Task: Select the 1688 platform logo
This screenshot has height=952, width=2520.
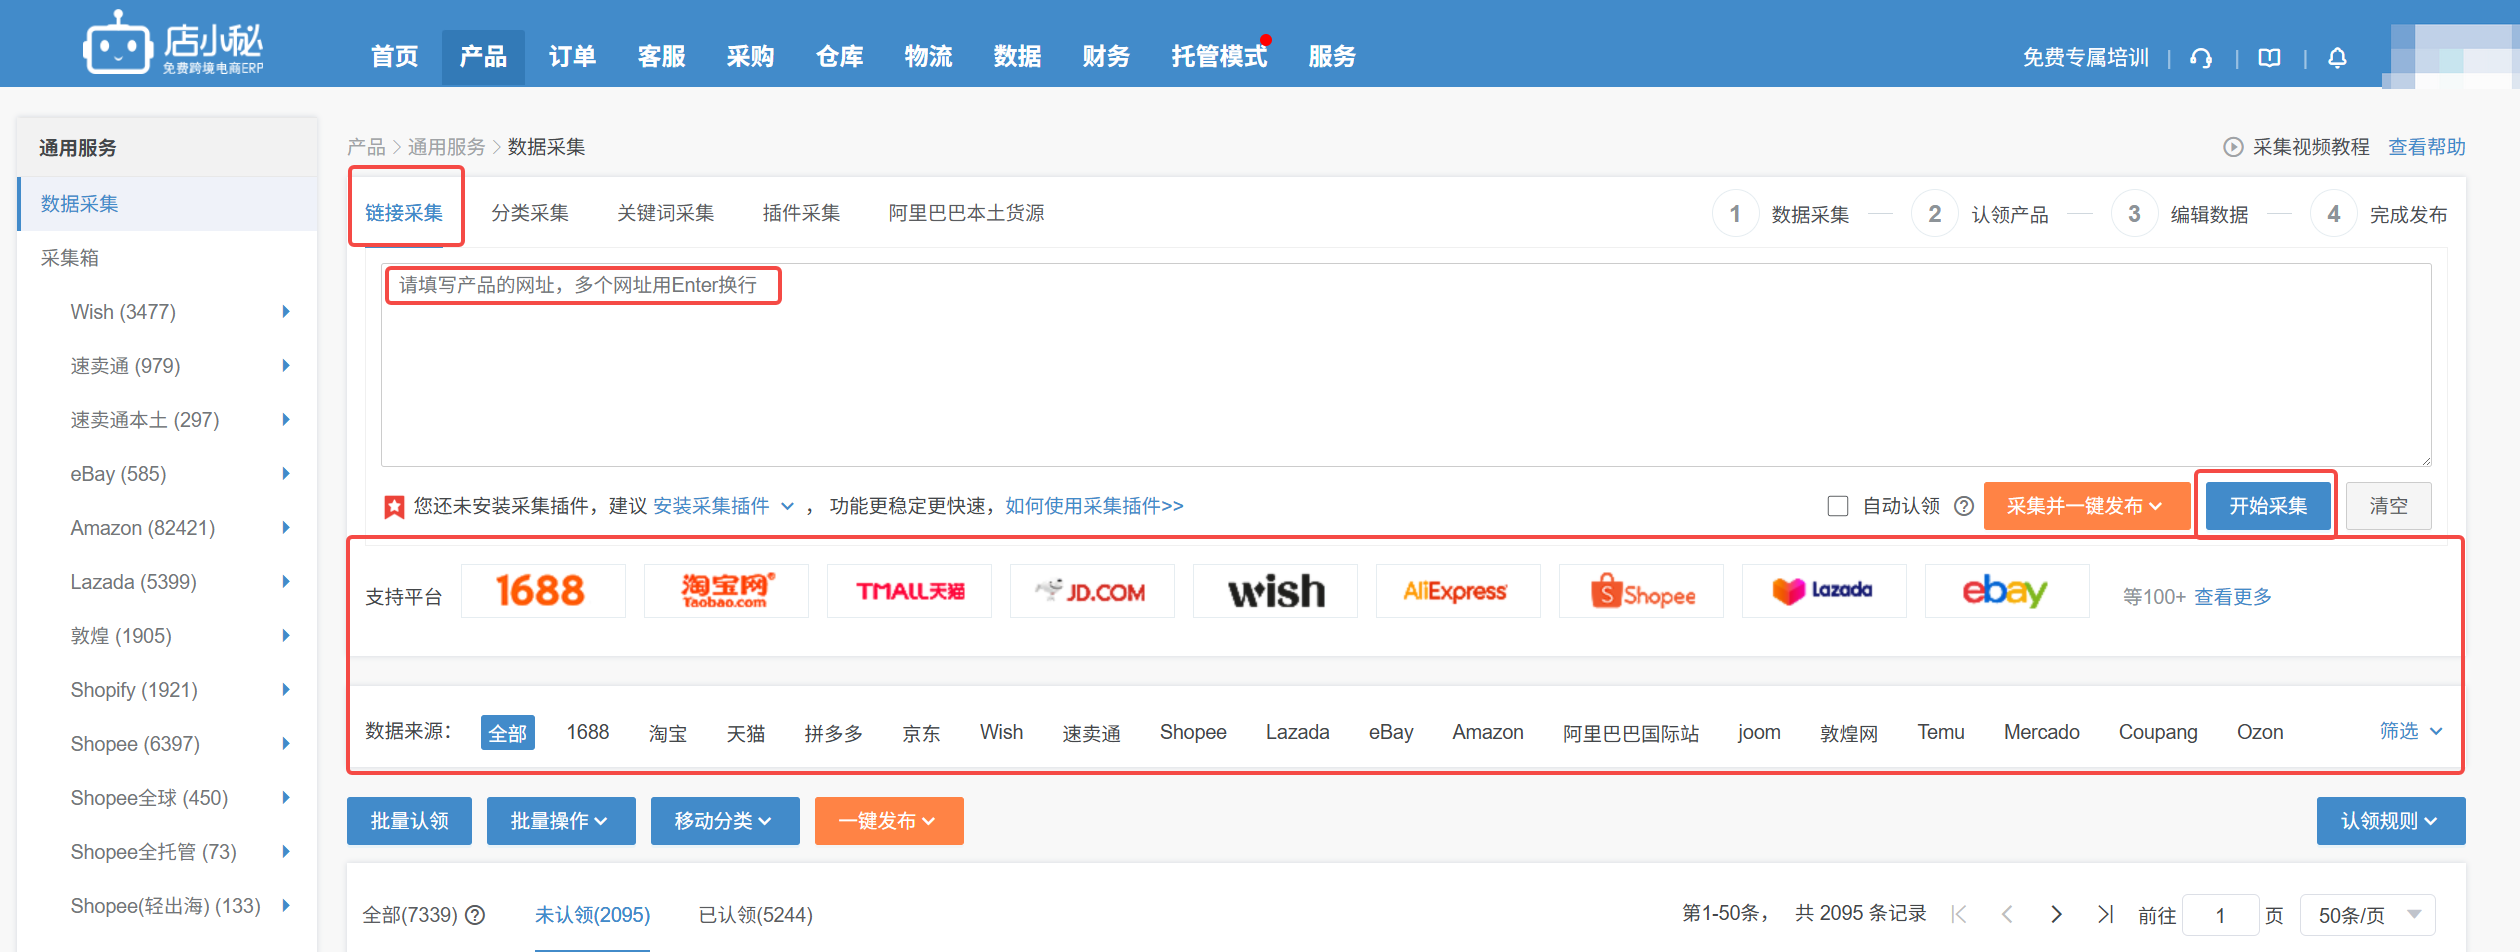Action: (x=543, y=591)
